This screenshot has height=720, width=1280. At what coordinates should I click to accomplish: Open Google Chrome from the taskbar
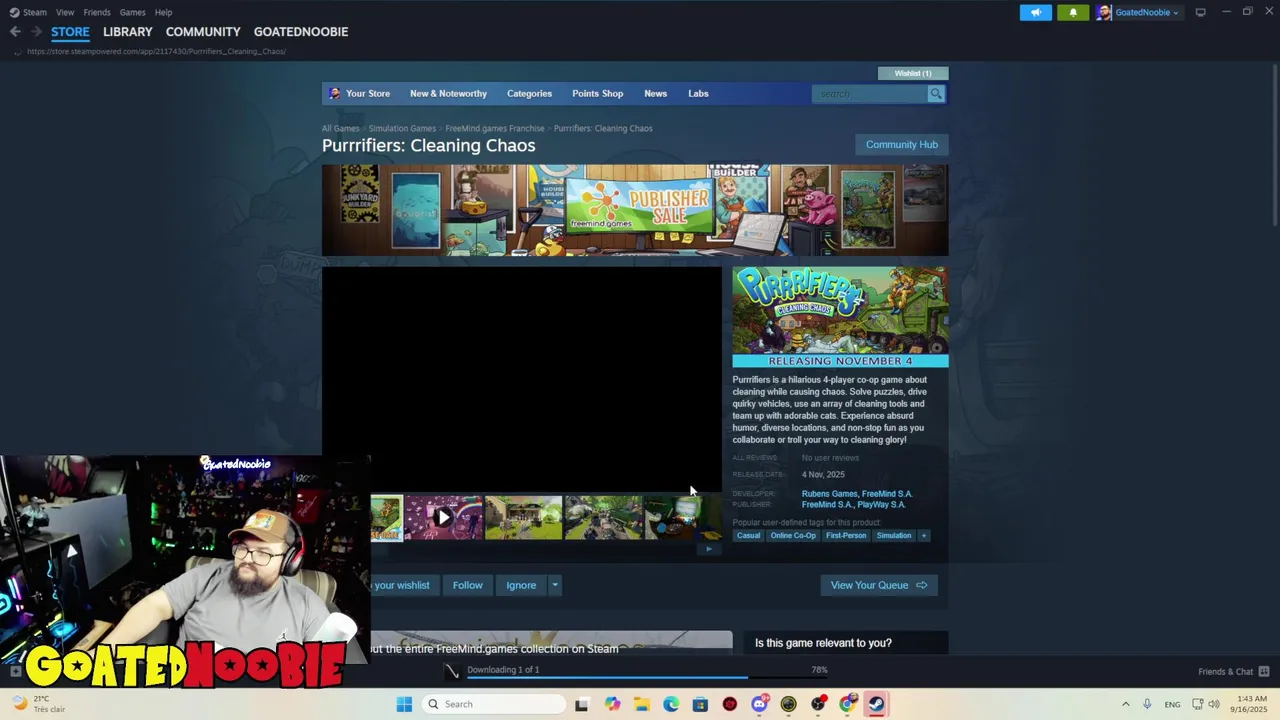coord(847,704)
